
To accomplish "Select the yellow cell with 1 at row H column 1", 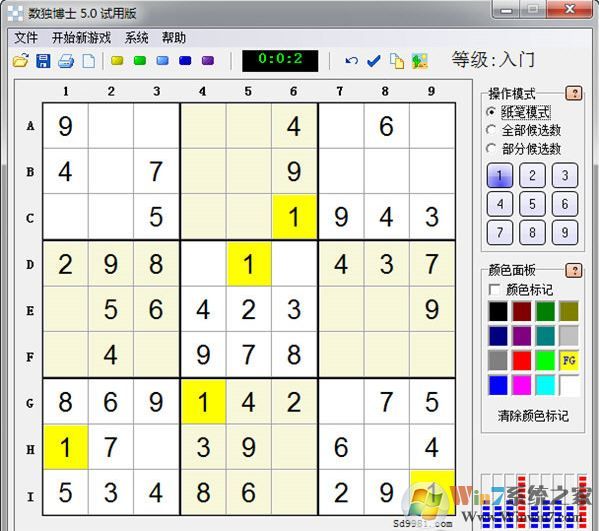I will click(66, 447).
